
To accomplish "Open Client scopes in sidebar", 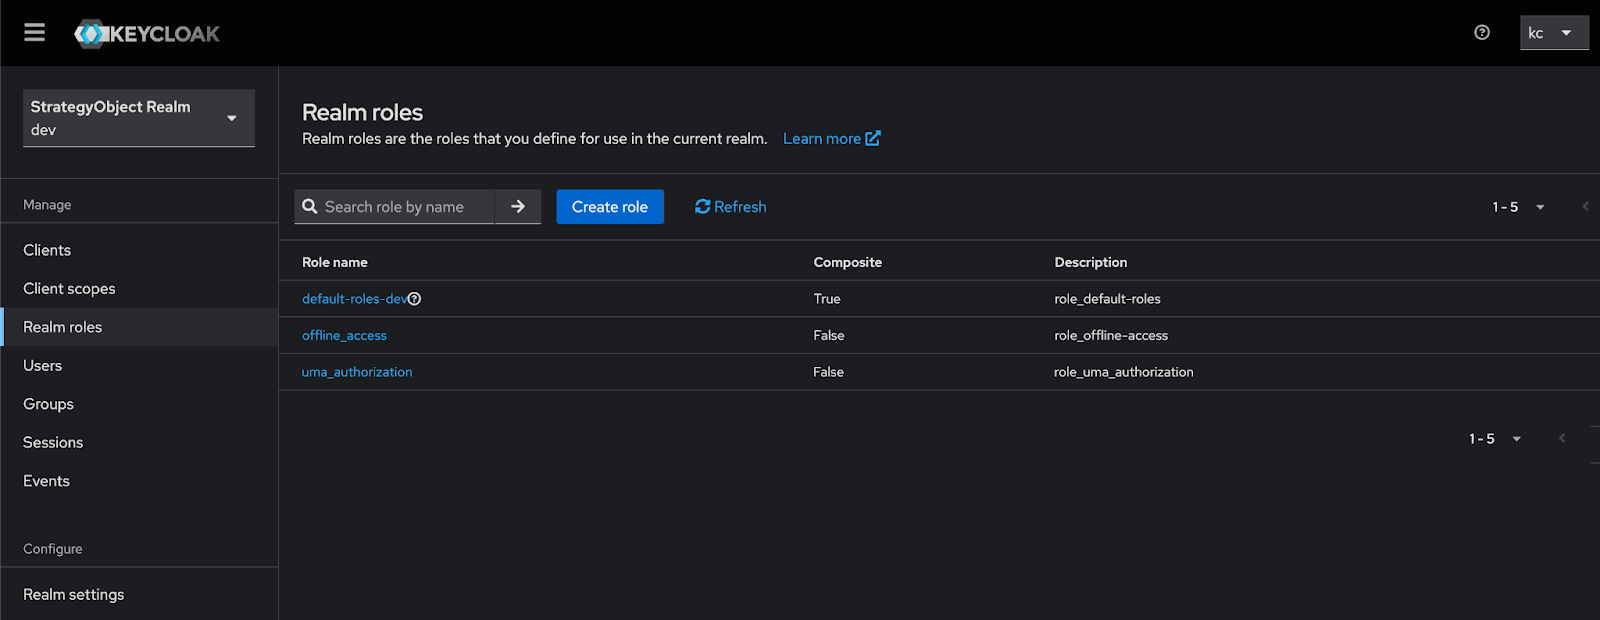I will pyautogui.click(x=69, y=289).
